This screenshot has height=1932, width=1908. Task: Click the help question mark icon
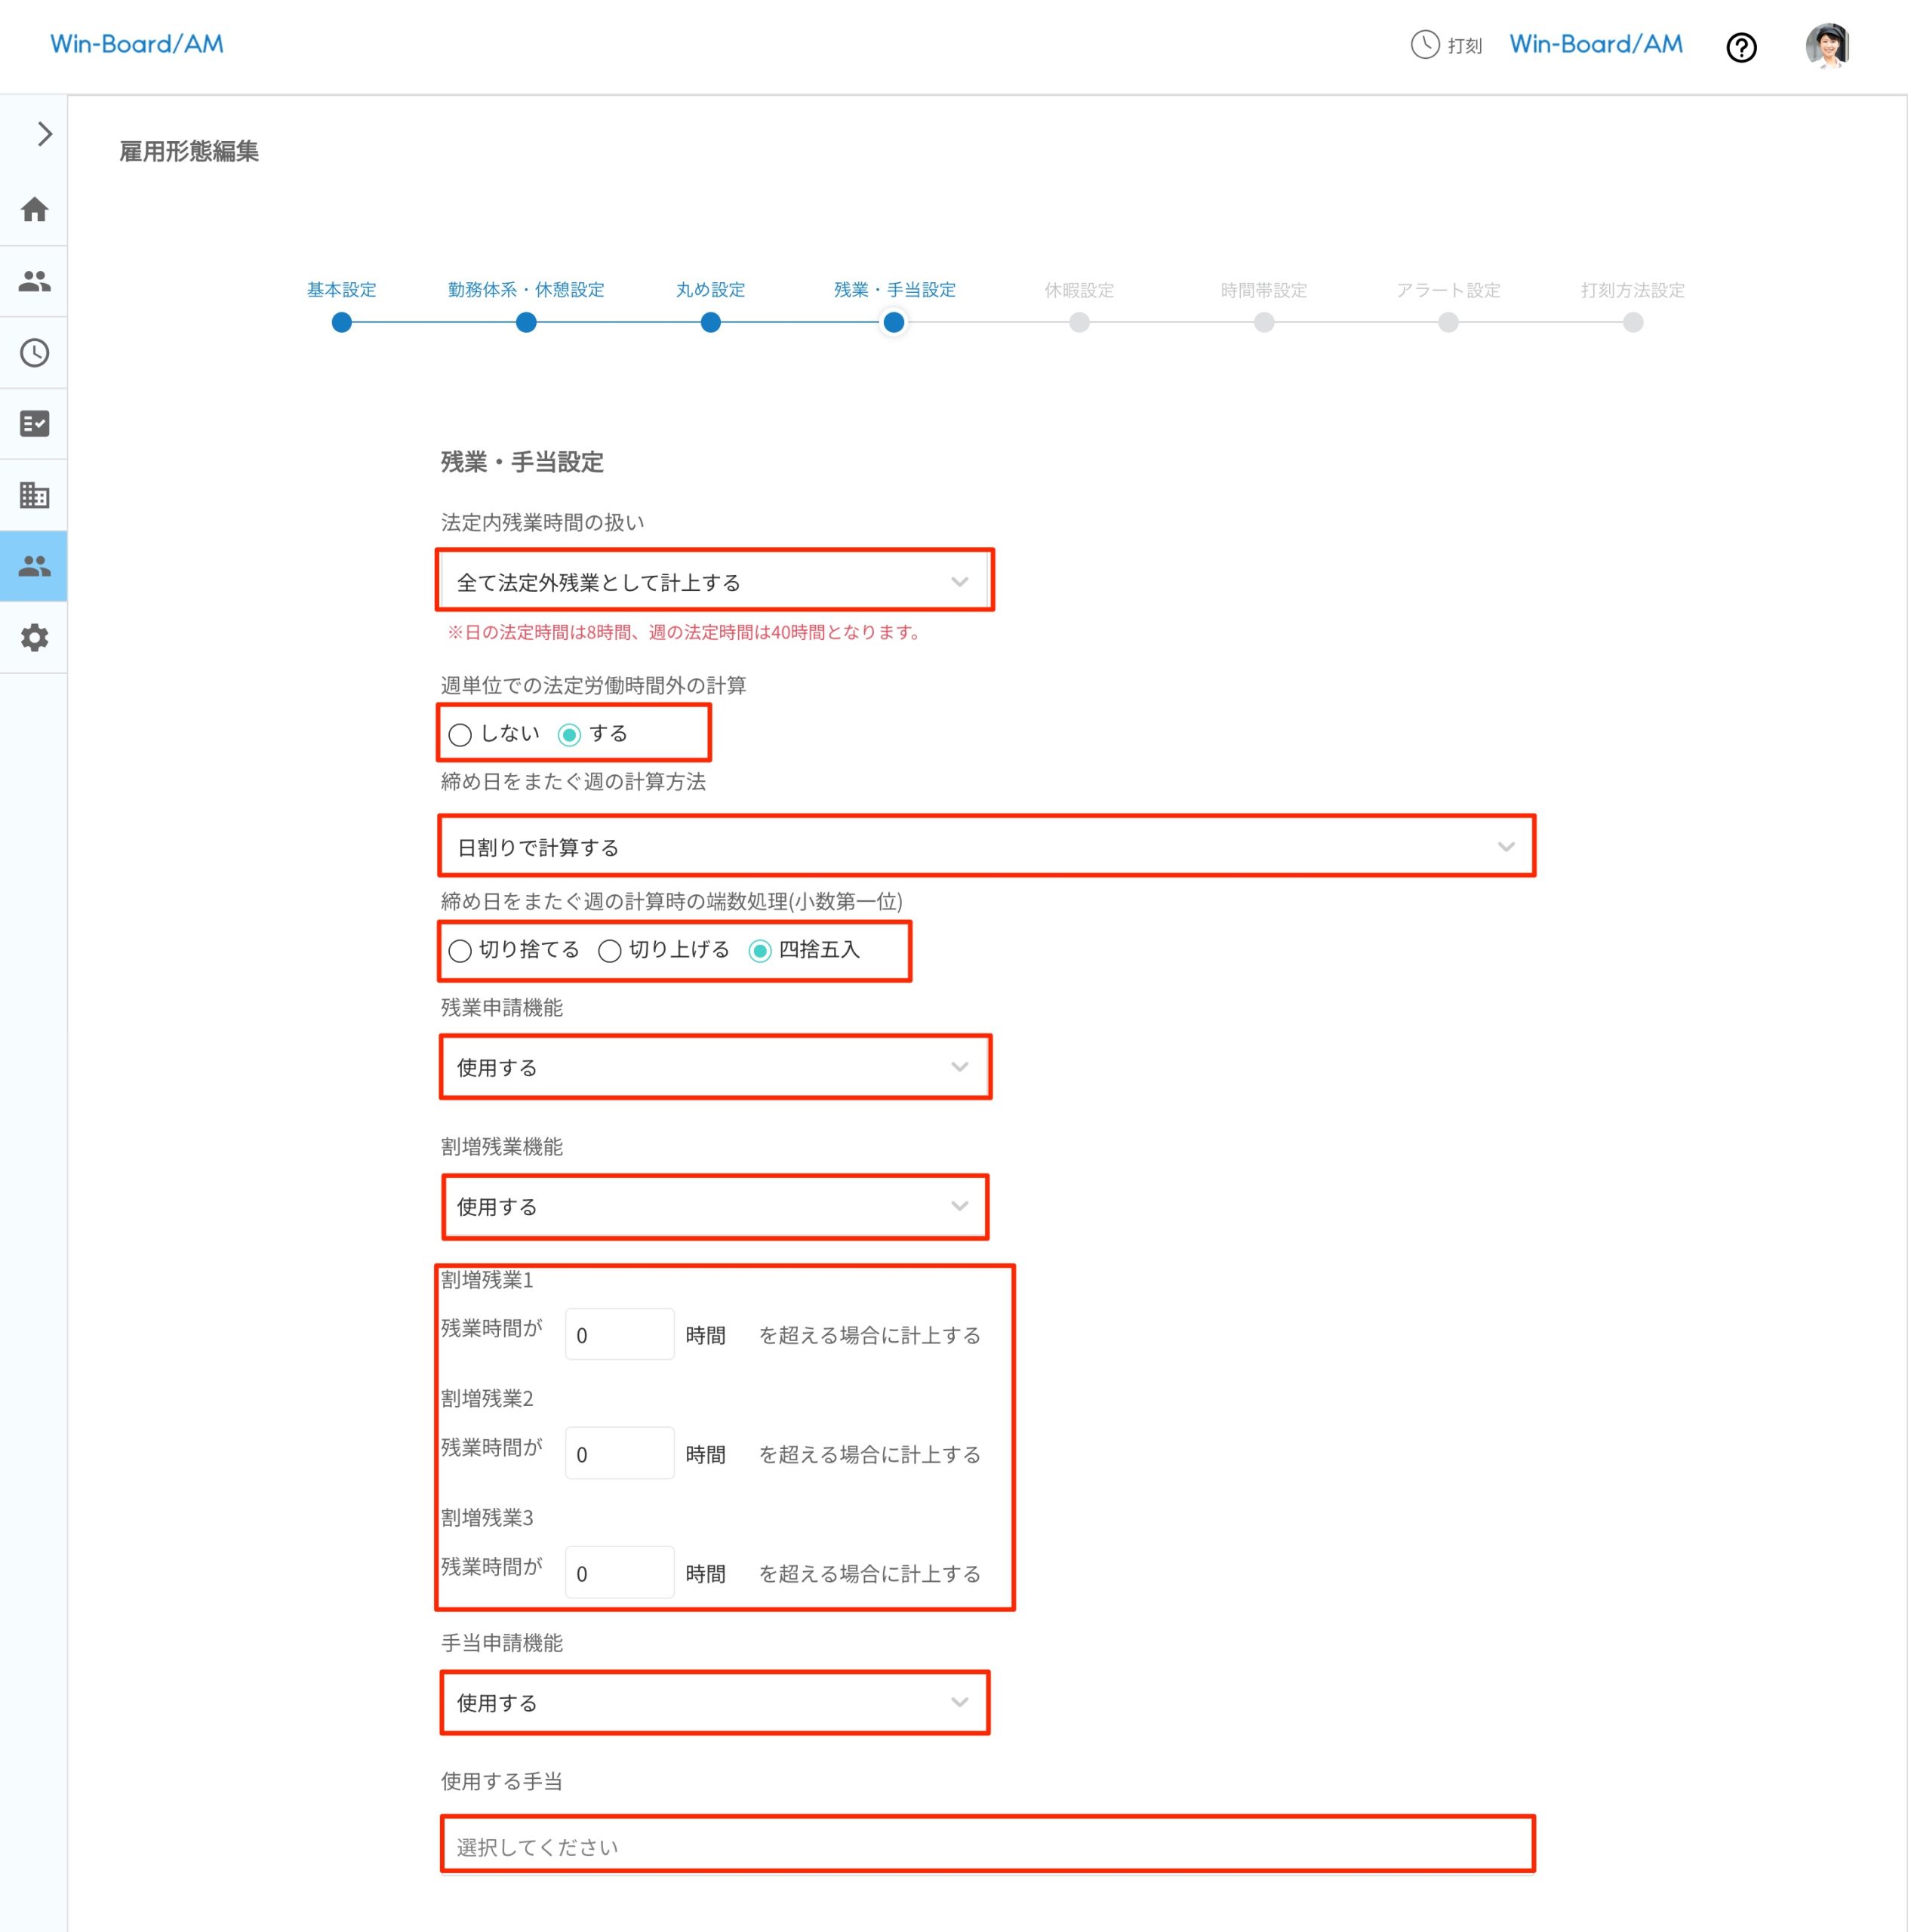pyautogui.click(x=1741, y=47)
